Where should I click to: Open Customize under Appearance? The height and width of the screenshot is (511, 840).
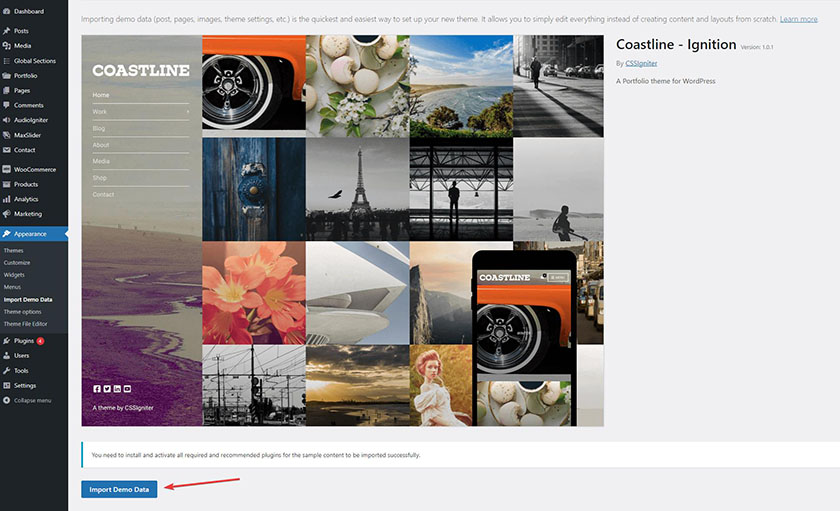tap(17, 262)
